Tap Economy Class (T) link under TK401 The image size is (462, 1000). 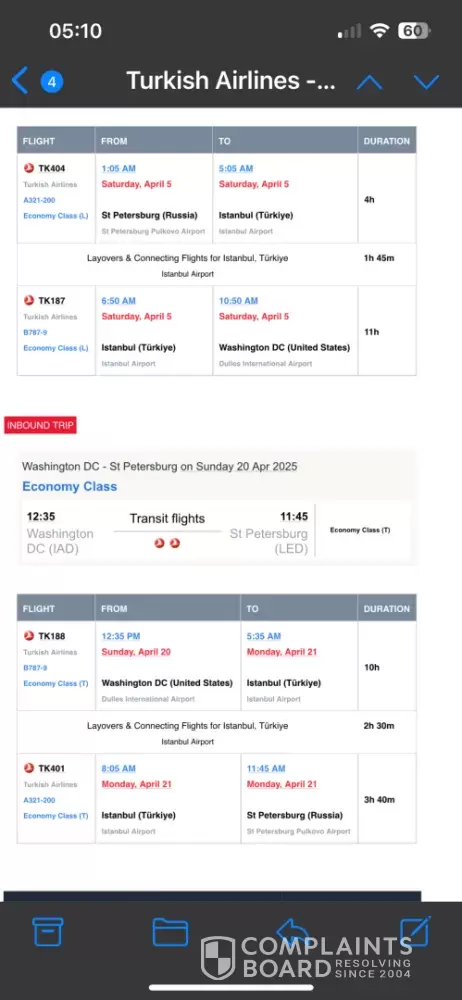tap(56, 816)
